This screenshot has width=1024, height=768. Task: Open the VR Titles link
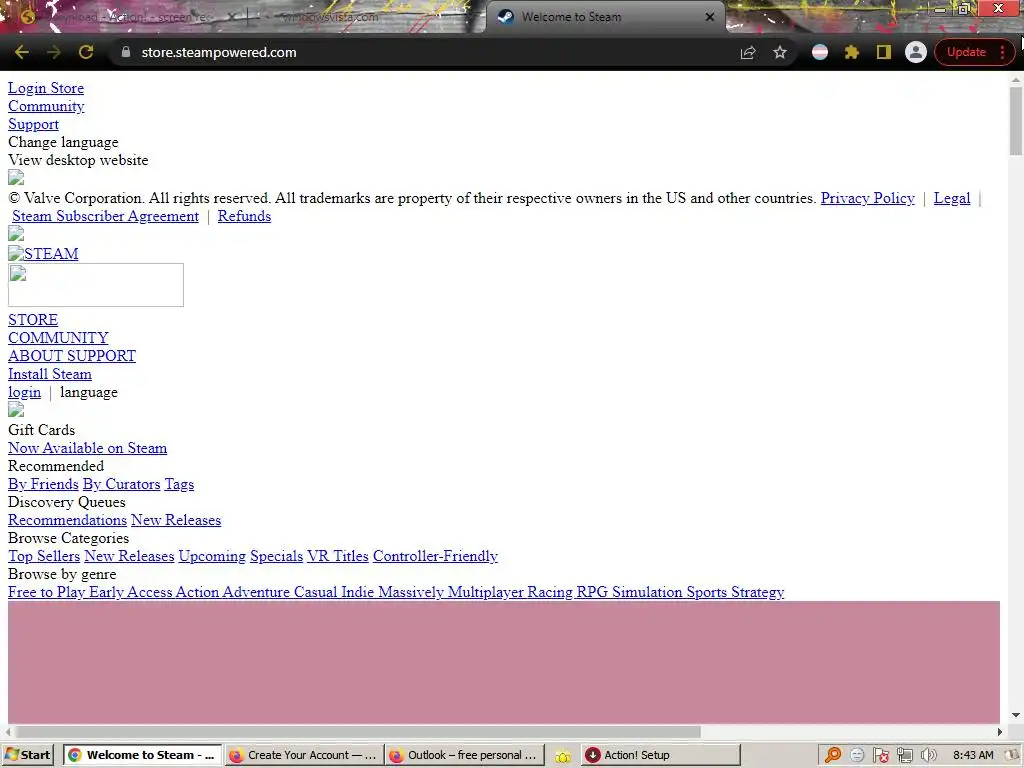pyautogui.click(x=338, y=556)
